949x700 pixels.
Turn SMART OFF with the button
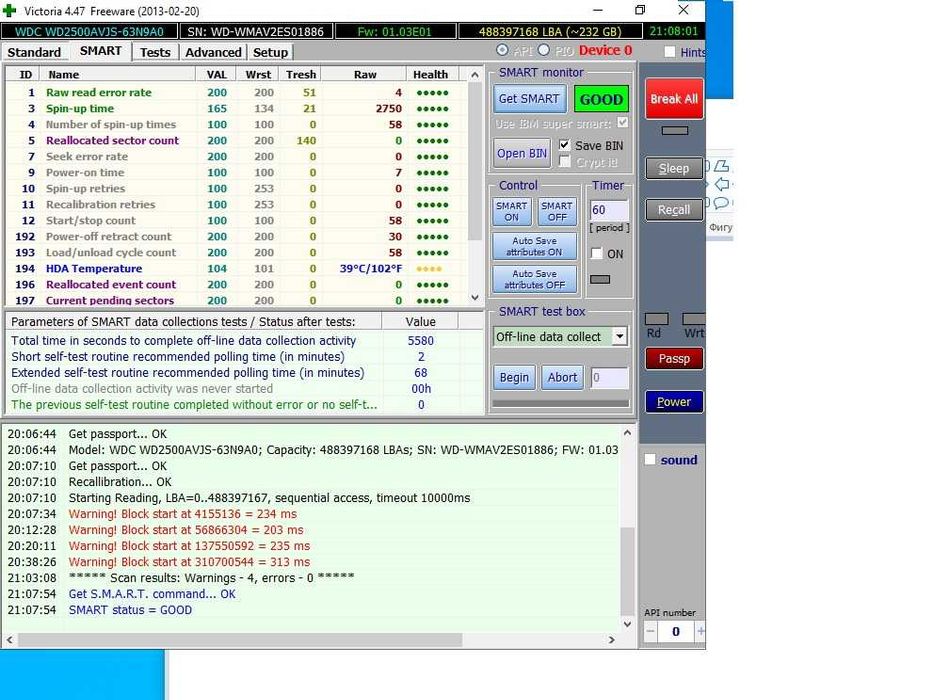(557, 211)
